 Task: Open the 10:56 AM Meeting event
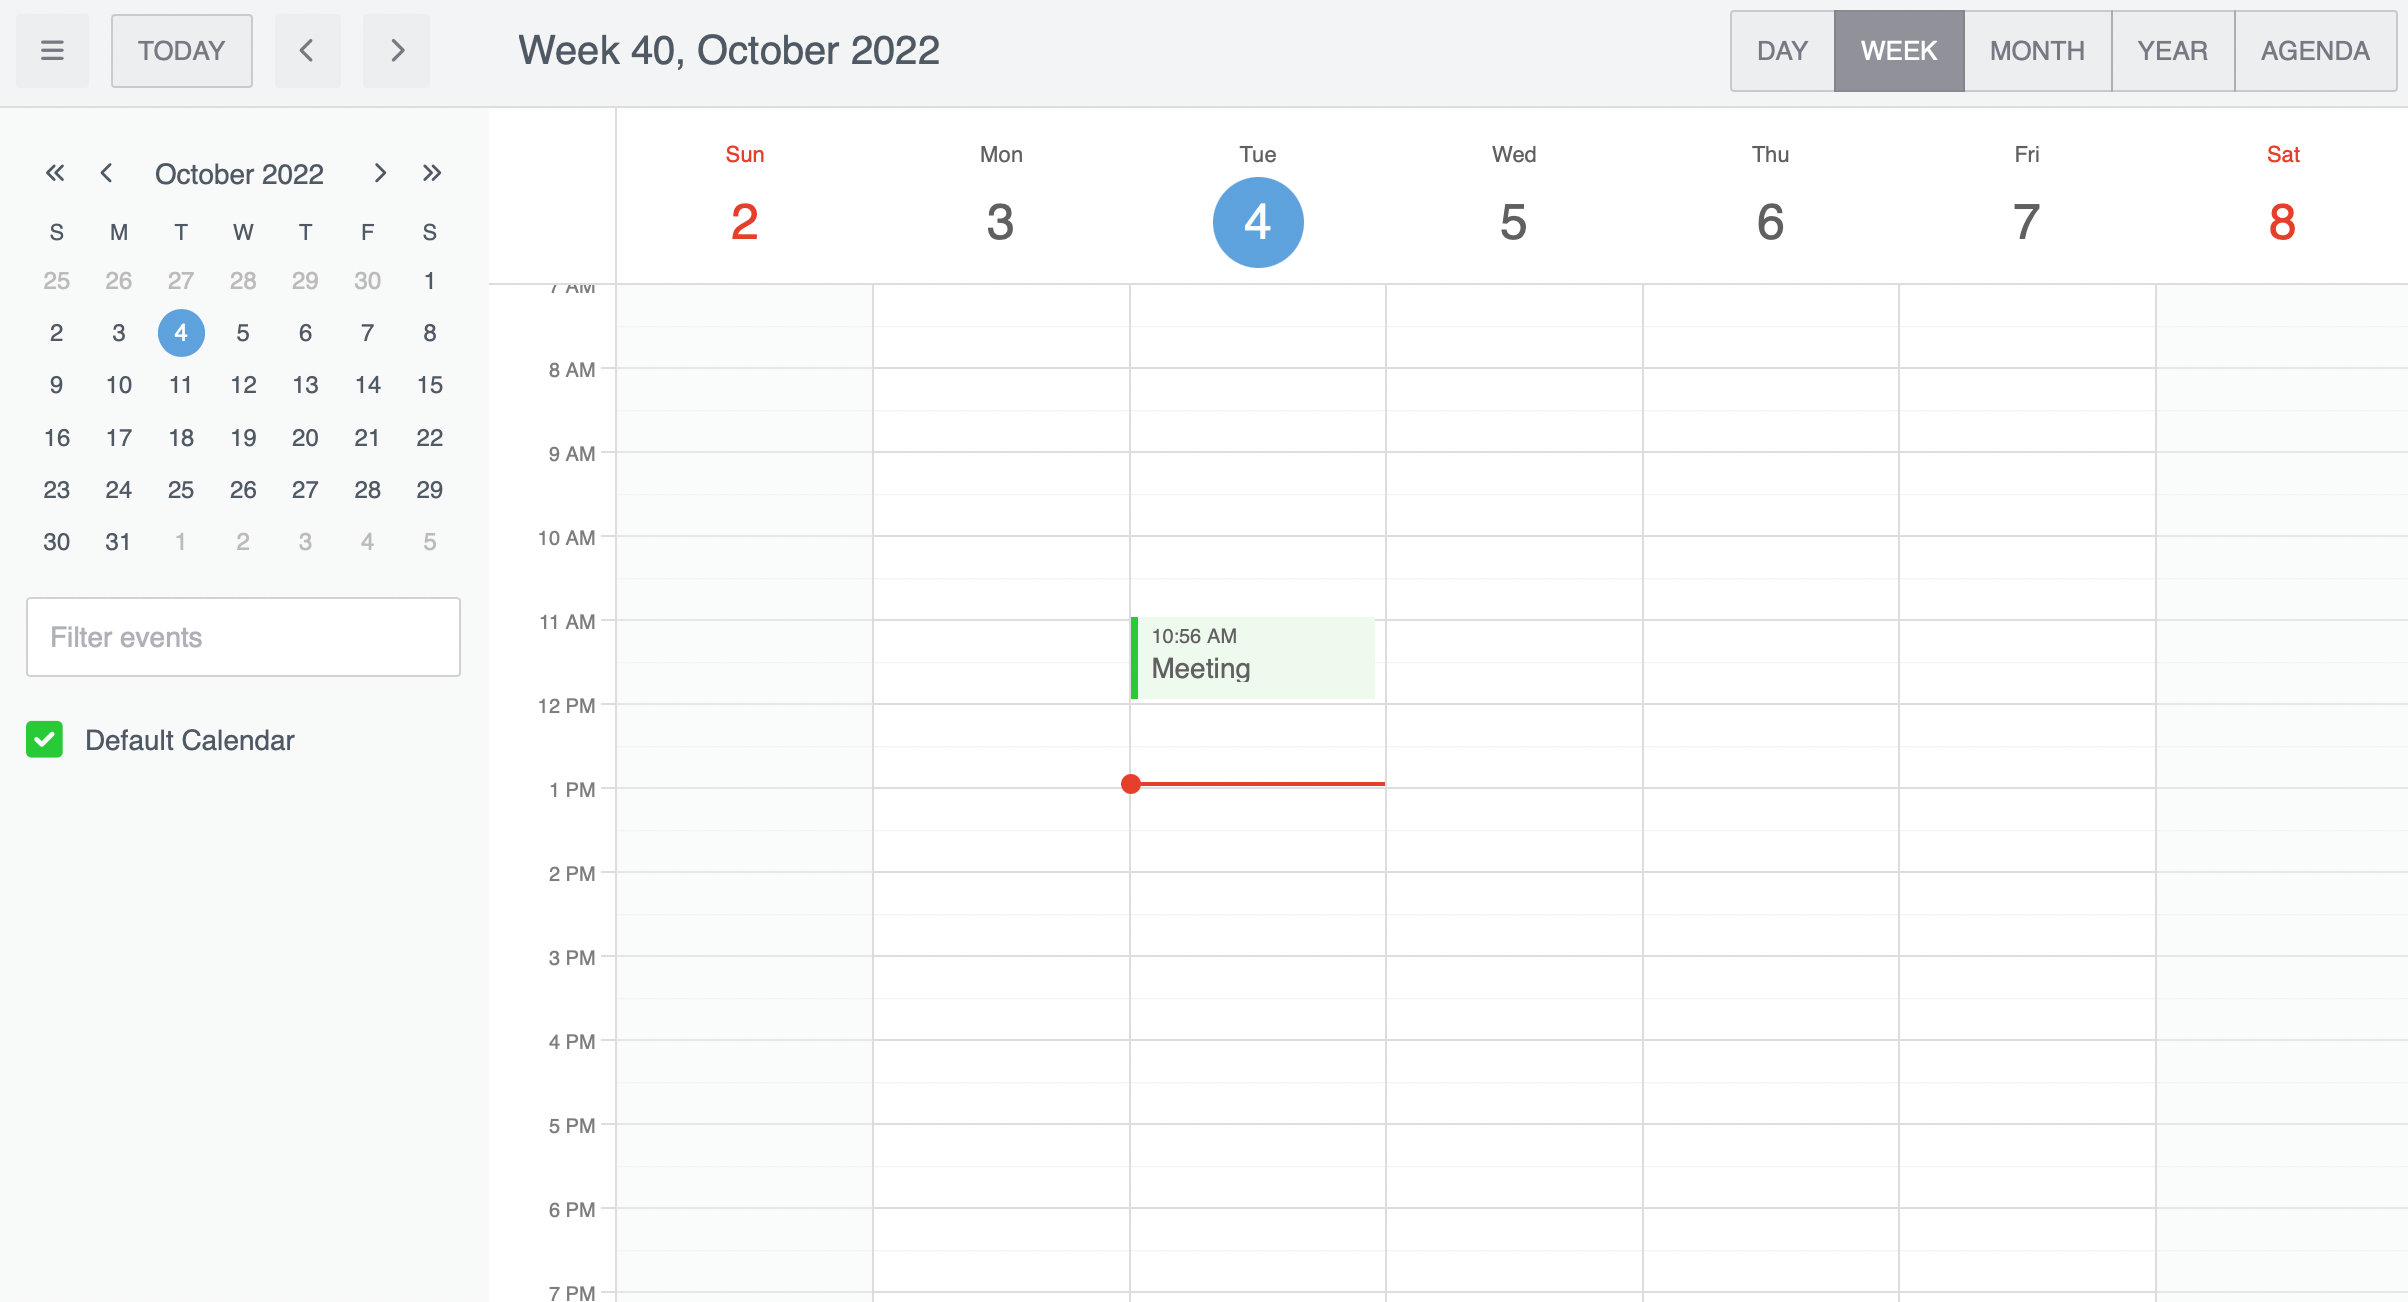coord(1252,658)
